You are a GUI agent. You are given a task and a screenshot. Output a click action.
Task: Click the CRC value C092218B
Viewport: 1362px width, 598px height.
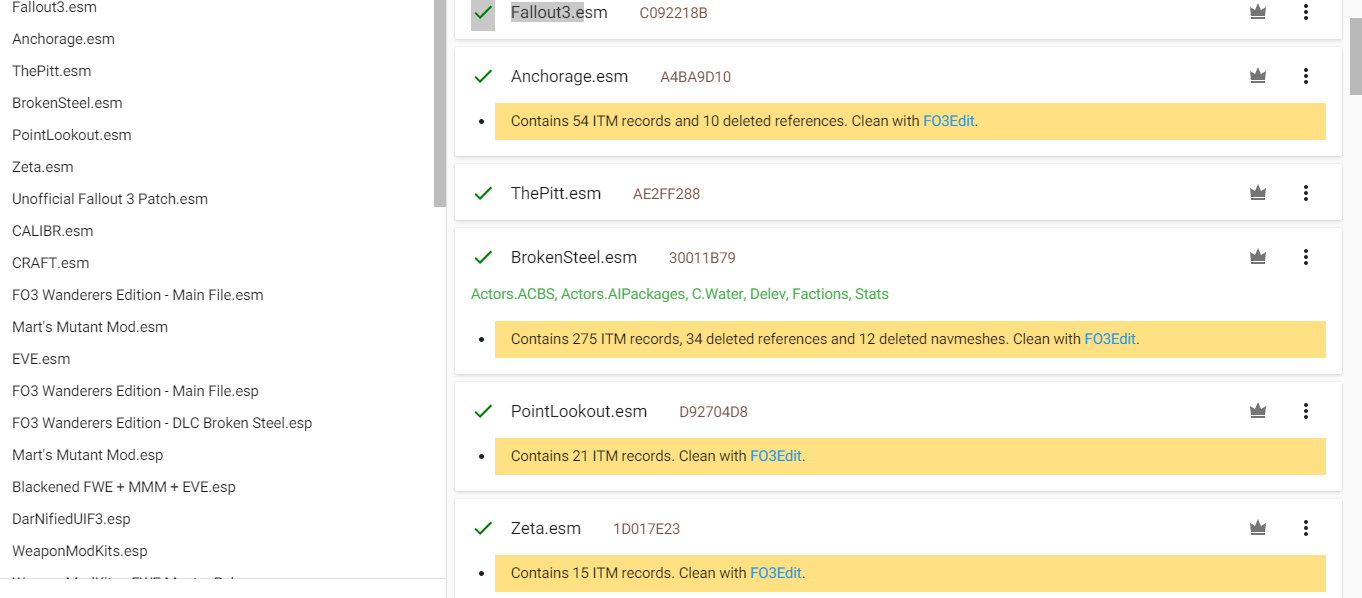coord(674,13)
